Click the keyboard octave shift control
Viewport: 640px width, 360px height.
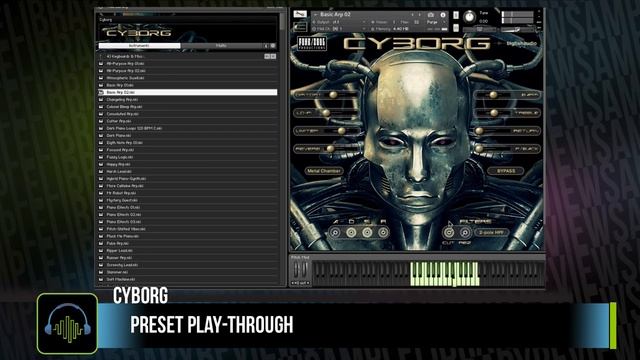pyautogui.click(x=300, y=283)
